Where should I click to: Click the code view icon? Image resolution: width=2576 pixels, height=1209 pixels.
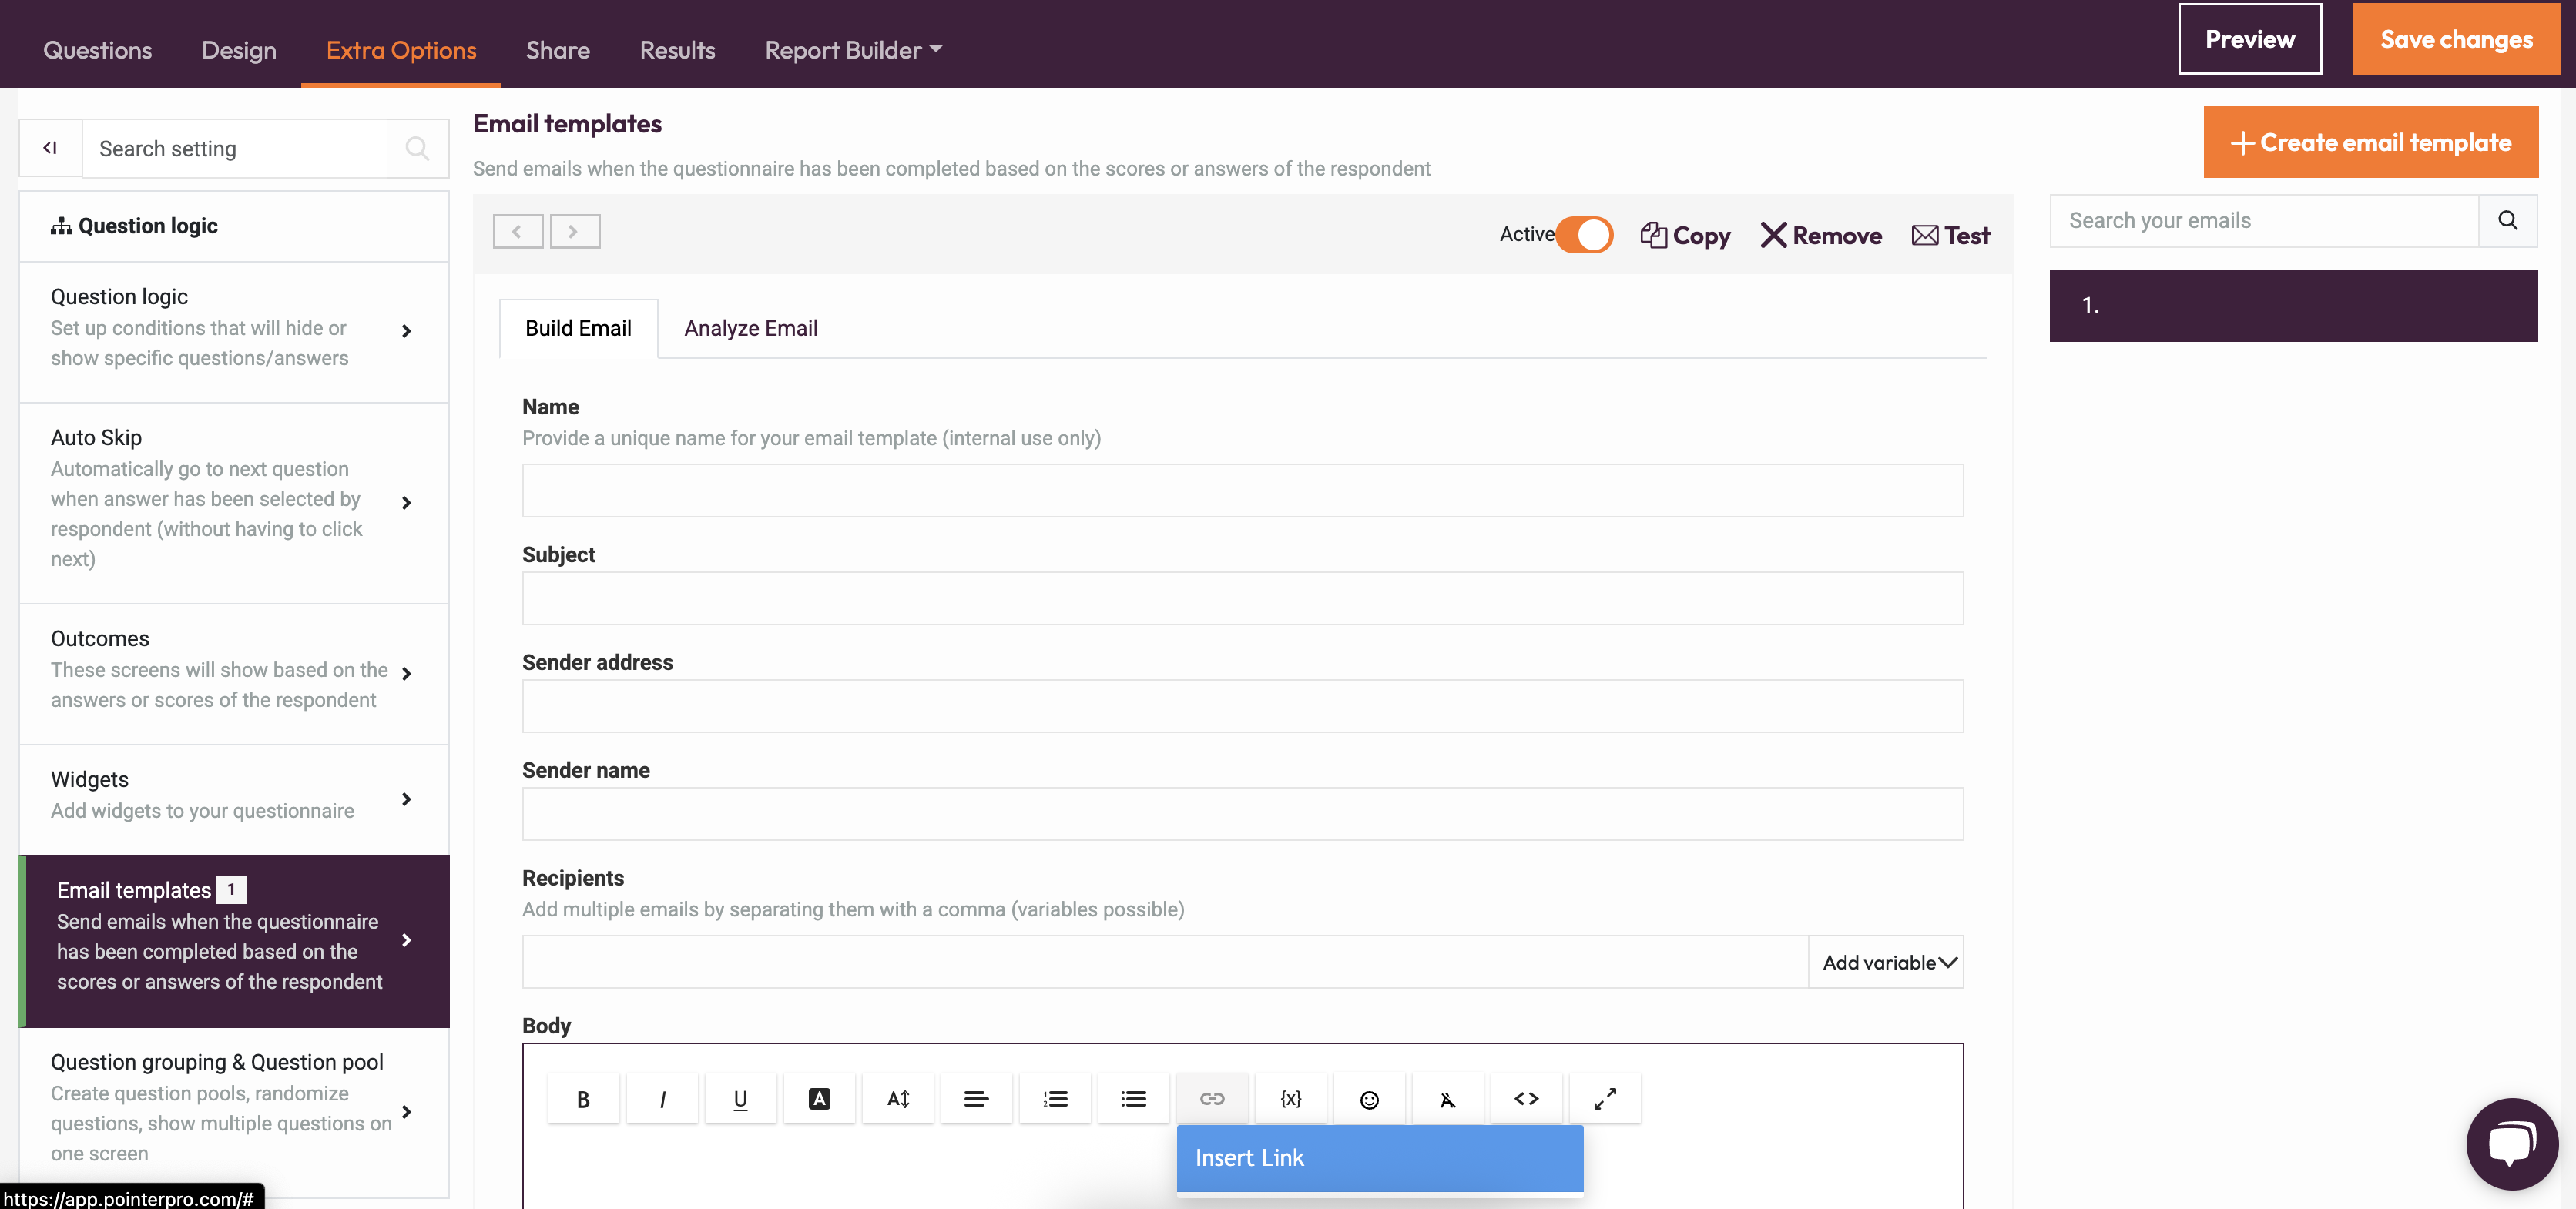pyautogui.click(x=1526, y=1099)
